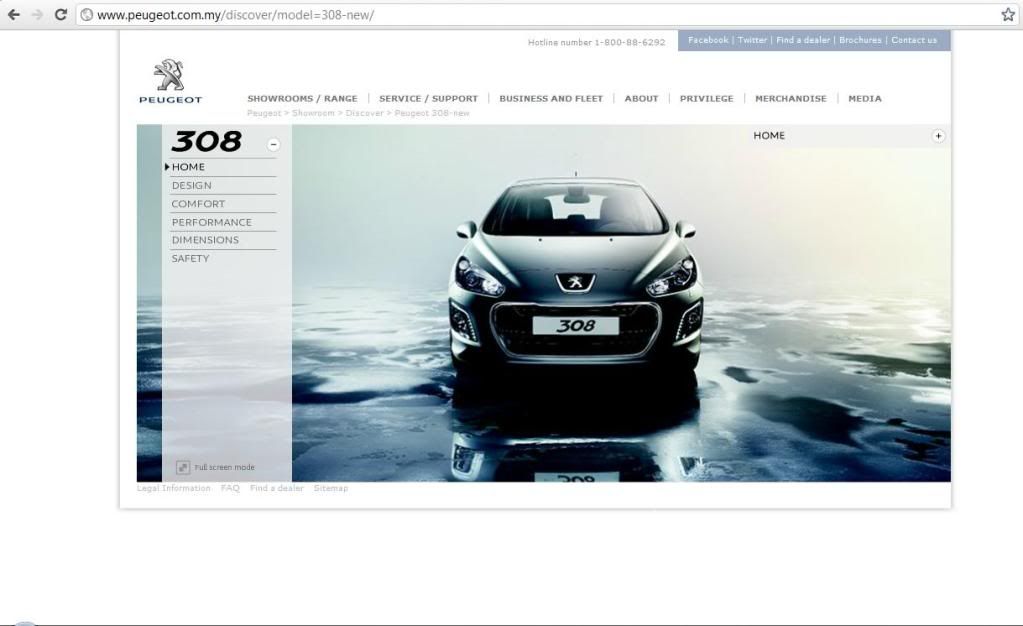This screenshot has width=1023, height=626.
Task: Click the Facebook link in top bar
Action: (x=708, y=40)
